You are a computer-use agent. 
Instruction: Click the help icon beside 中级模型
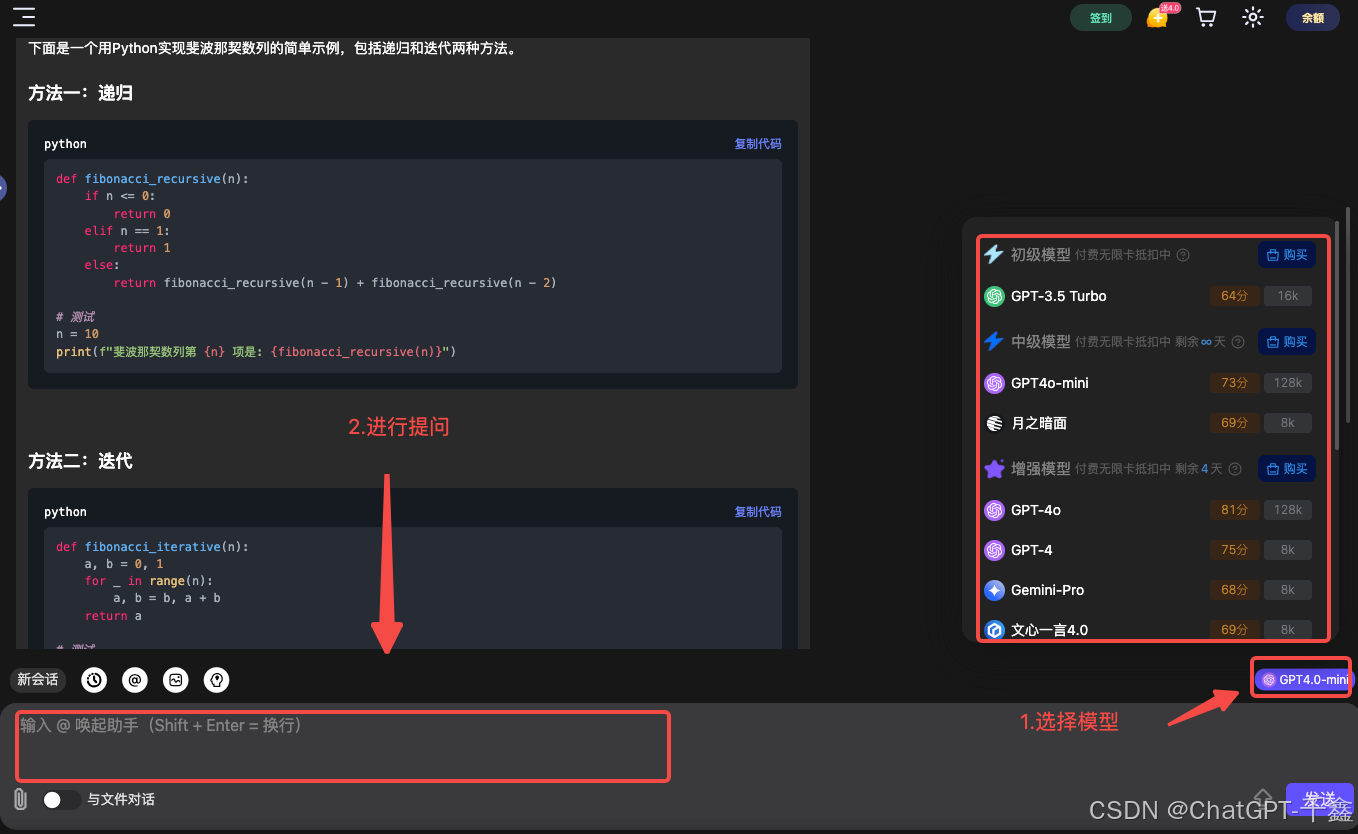pos(1238,342)
